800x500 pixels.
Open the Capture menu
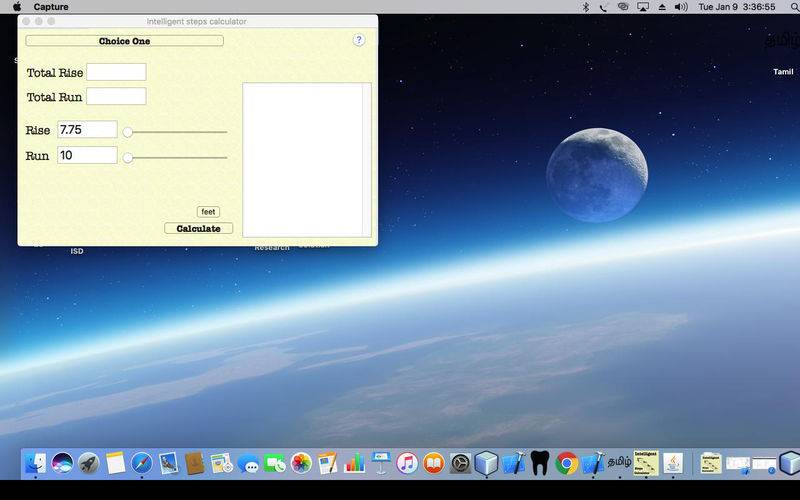coord(51,7)
